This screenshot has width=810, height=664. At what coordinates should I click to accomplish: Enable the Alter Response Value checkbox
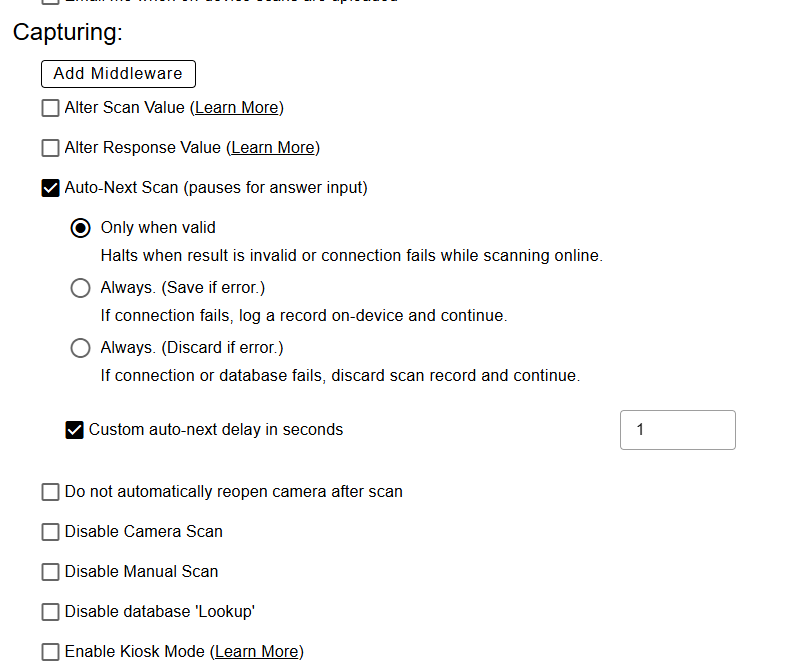(50, 148)
